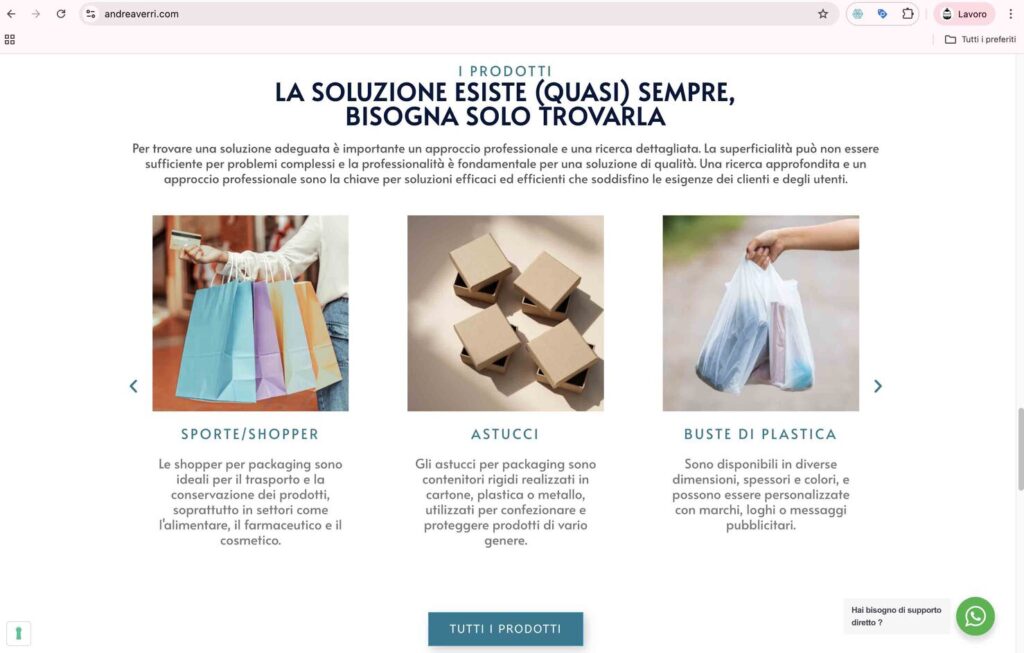1024x653 pixels.
Task: Open the Buste di plastica product title
Action: pos(760,434)
